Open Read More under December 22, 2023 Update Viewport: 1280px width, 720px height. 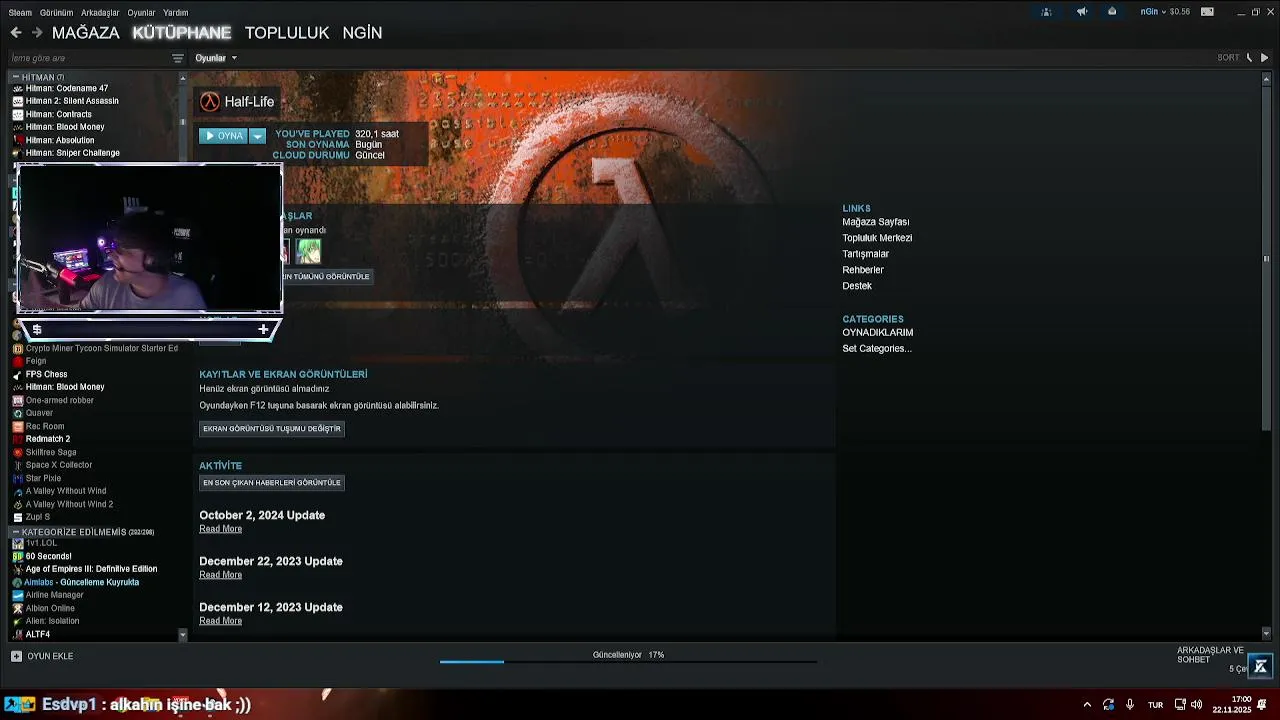pos(220,575)
